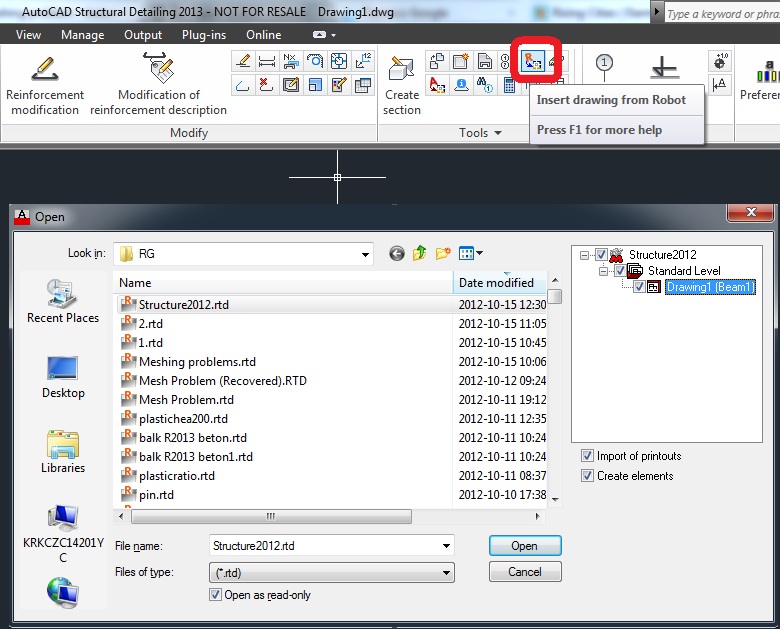Click the calculator icon in Tools

pyautogui.click(x=509, y=85)
